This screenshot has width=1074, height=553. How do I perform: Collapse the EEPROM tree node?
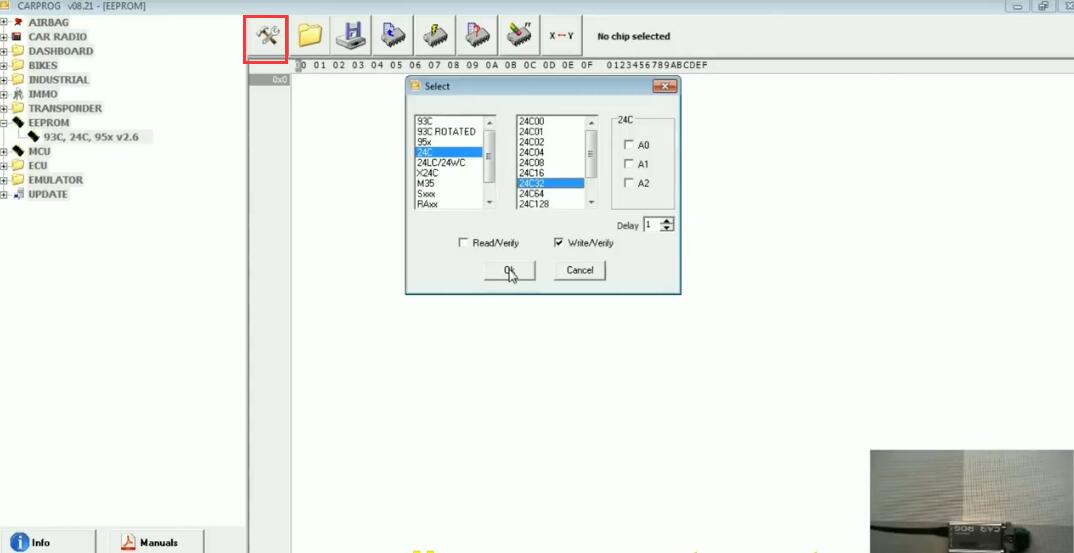(x=4, y=123)
